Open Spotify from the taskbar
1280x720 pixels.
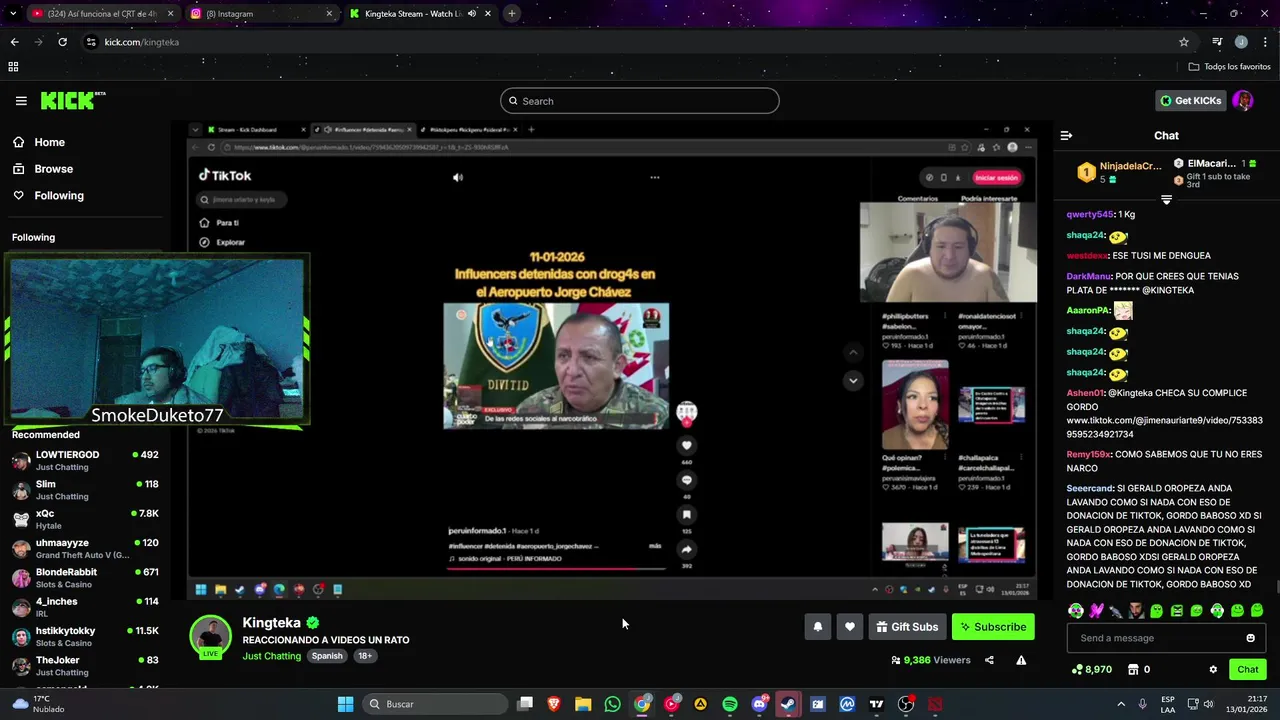[730, 704]
